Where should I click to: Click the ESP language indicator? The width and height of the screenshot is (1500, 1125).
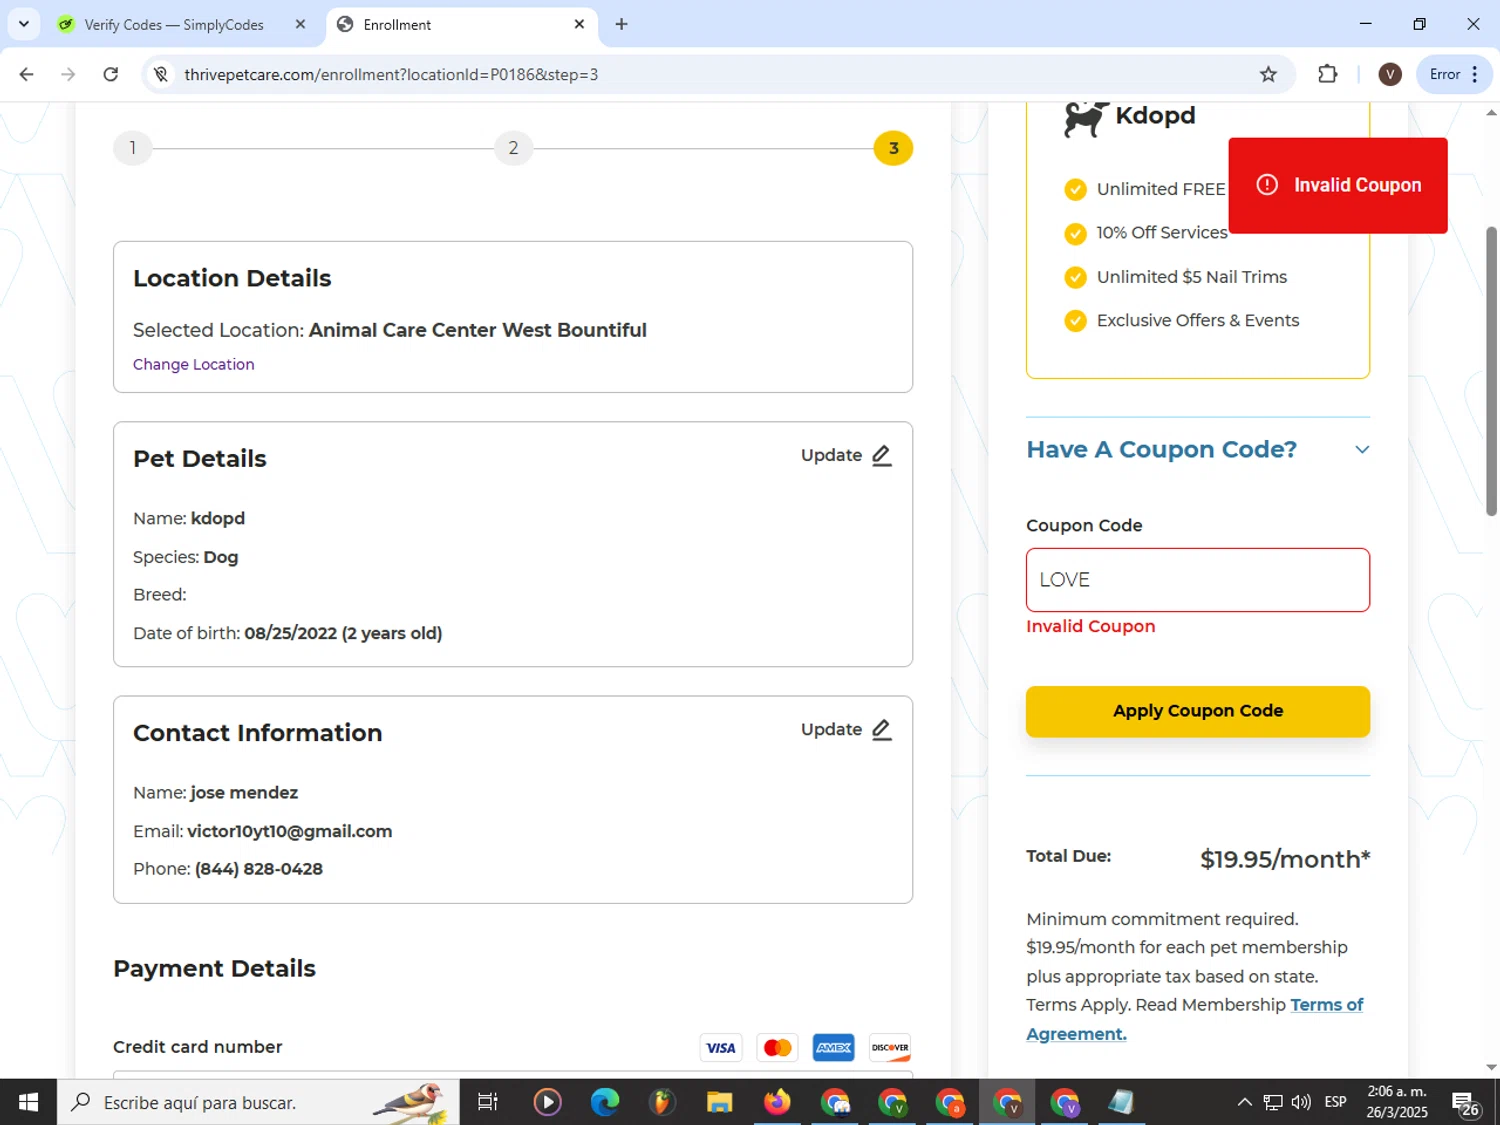click(x=1335, y=1102)
